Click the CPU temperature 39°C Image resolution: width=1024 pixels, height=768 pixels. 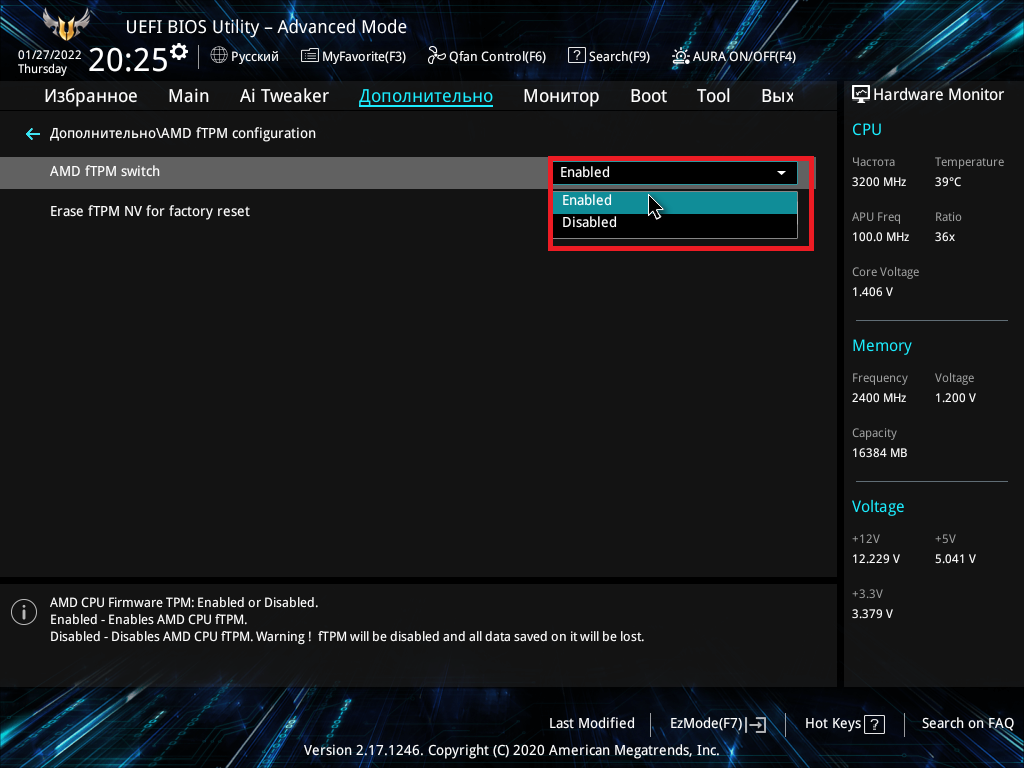948,182
